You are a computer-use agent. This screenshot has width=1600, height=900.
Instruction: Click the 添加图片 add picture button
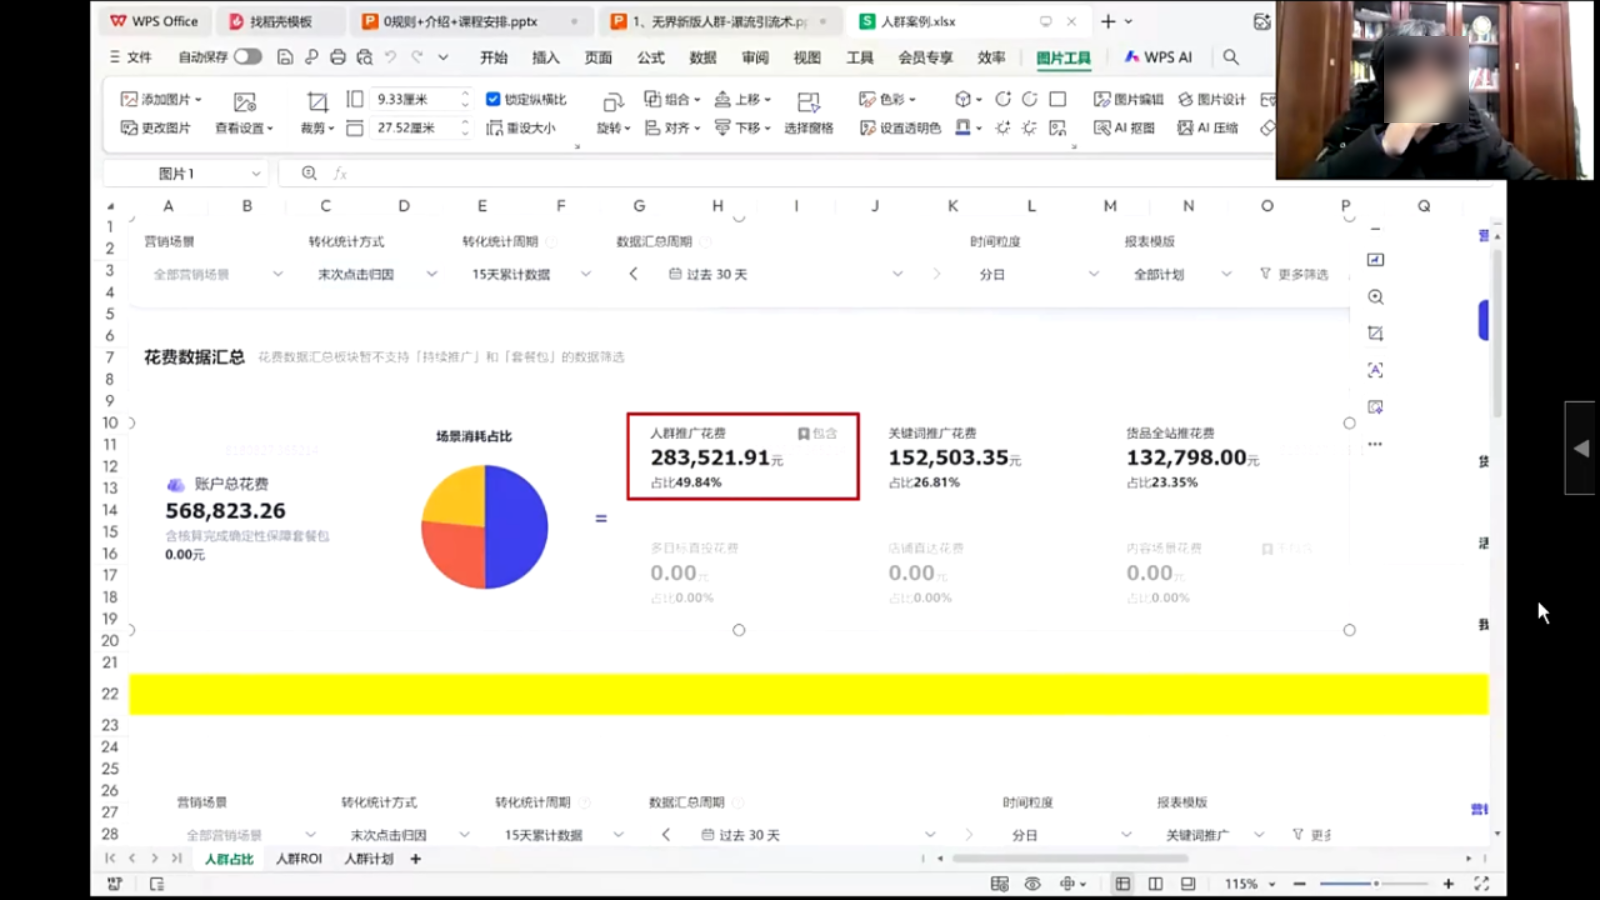161,99
